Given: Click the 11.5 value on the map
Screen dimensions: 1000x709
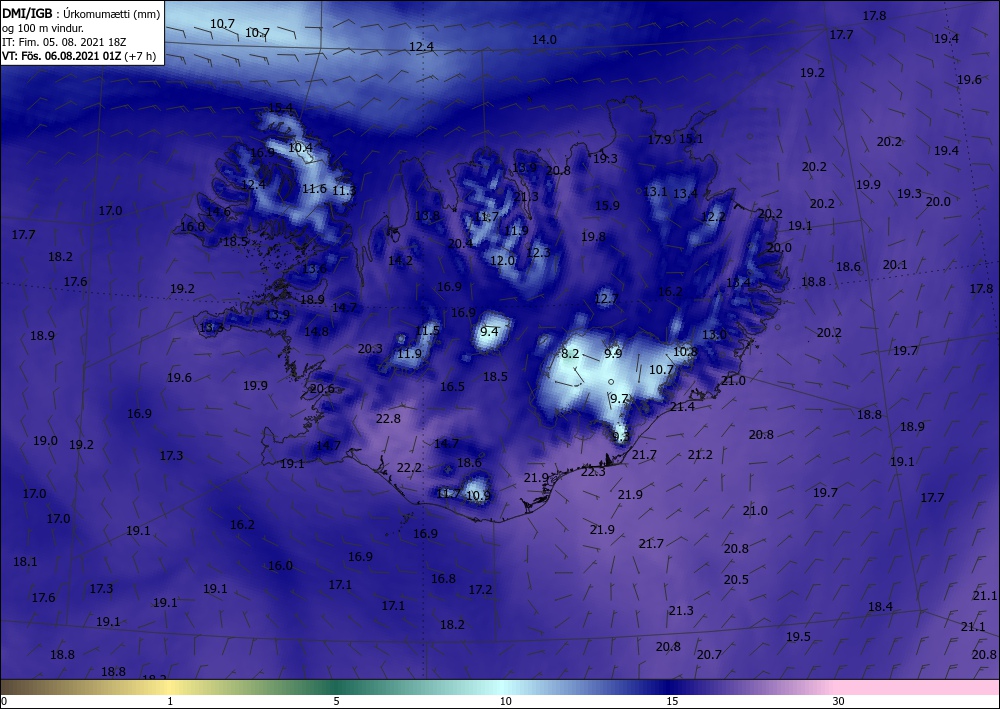Looking at the screenshot, I should click(x=427, y=331).
